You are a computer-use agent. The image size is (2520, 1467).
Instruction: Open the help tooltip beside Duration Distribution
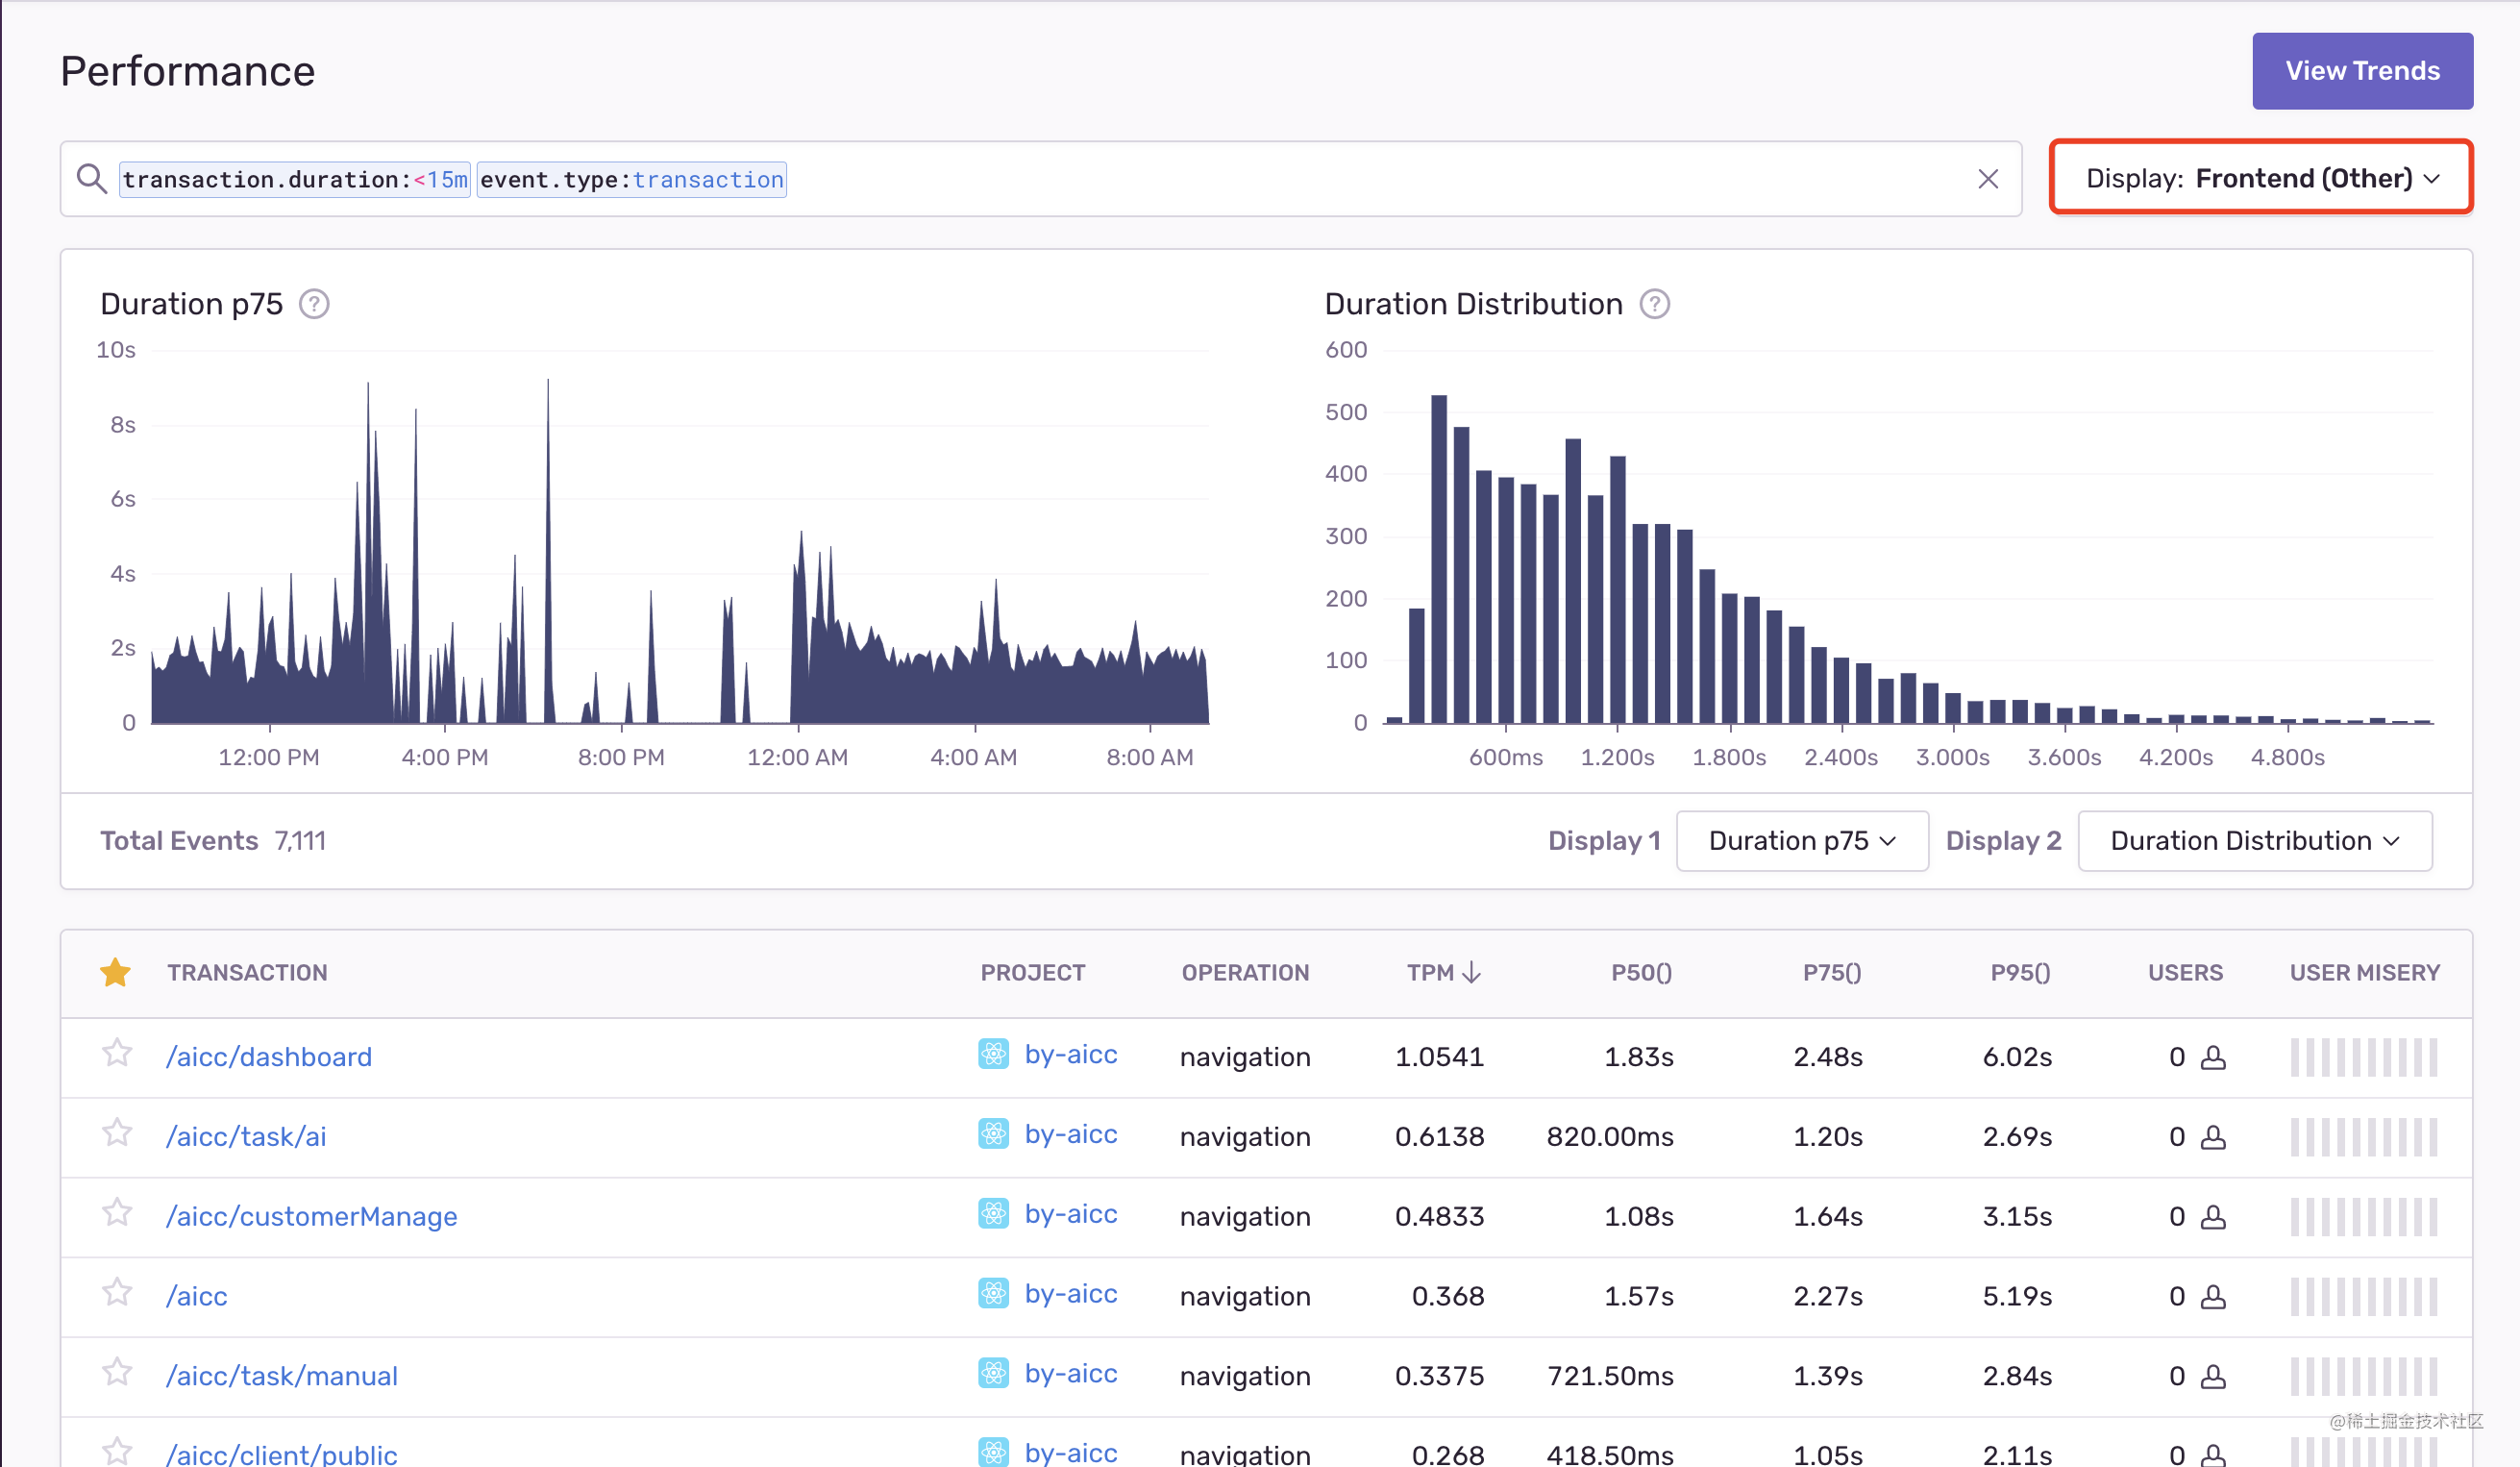pyautogui.click(x=1654, y=304)
